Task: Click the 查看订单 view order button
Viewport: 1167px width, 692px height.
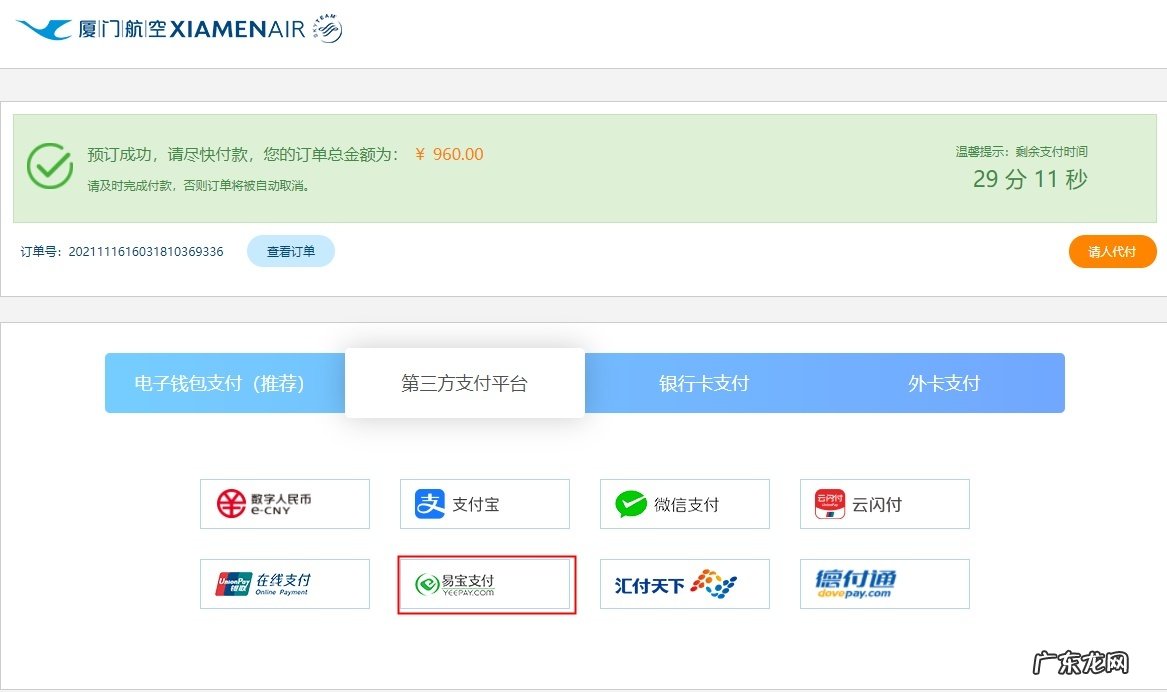Action: pos(290,251)
